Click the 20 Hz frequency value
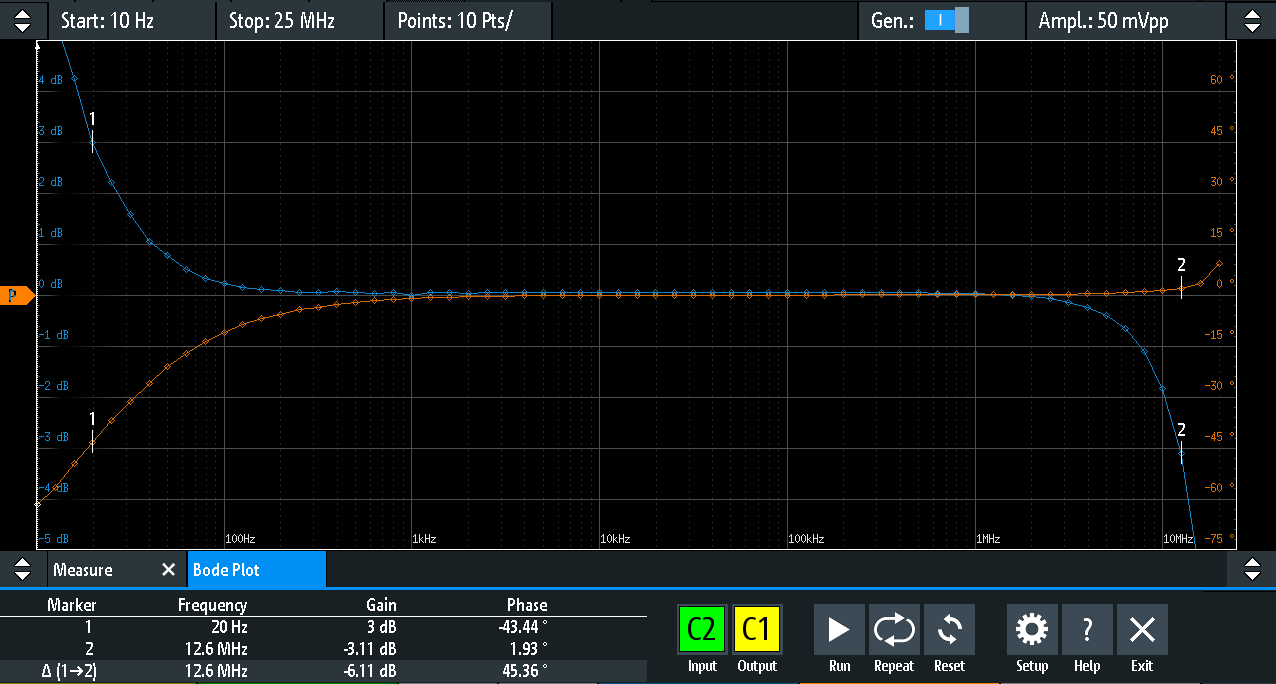The height and width of the screenshot is (684, 1276). coord(228,627)
